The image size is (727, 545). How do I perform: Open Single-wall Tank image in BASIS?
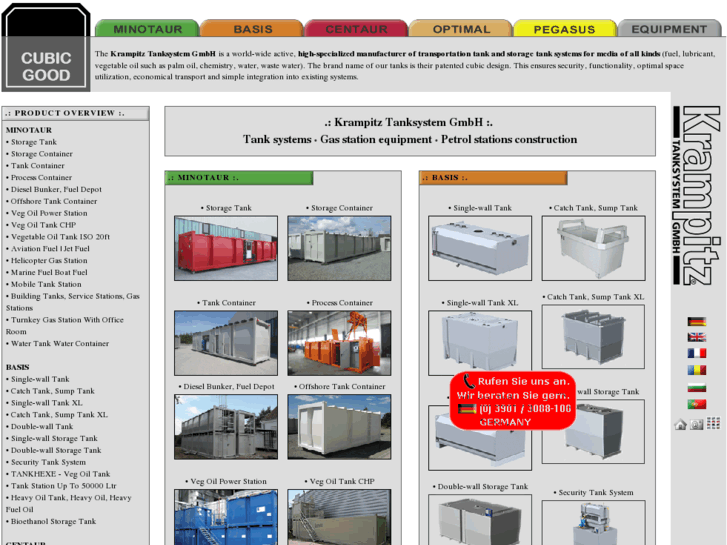coord(480,248)
